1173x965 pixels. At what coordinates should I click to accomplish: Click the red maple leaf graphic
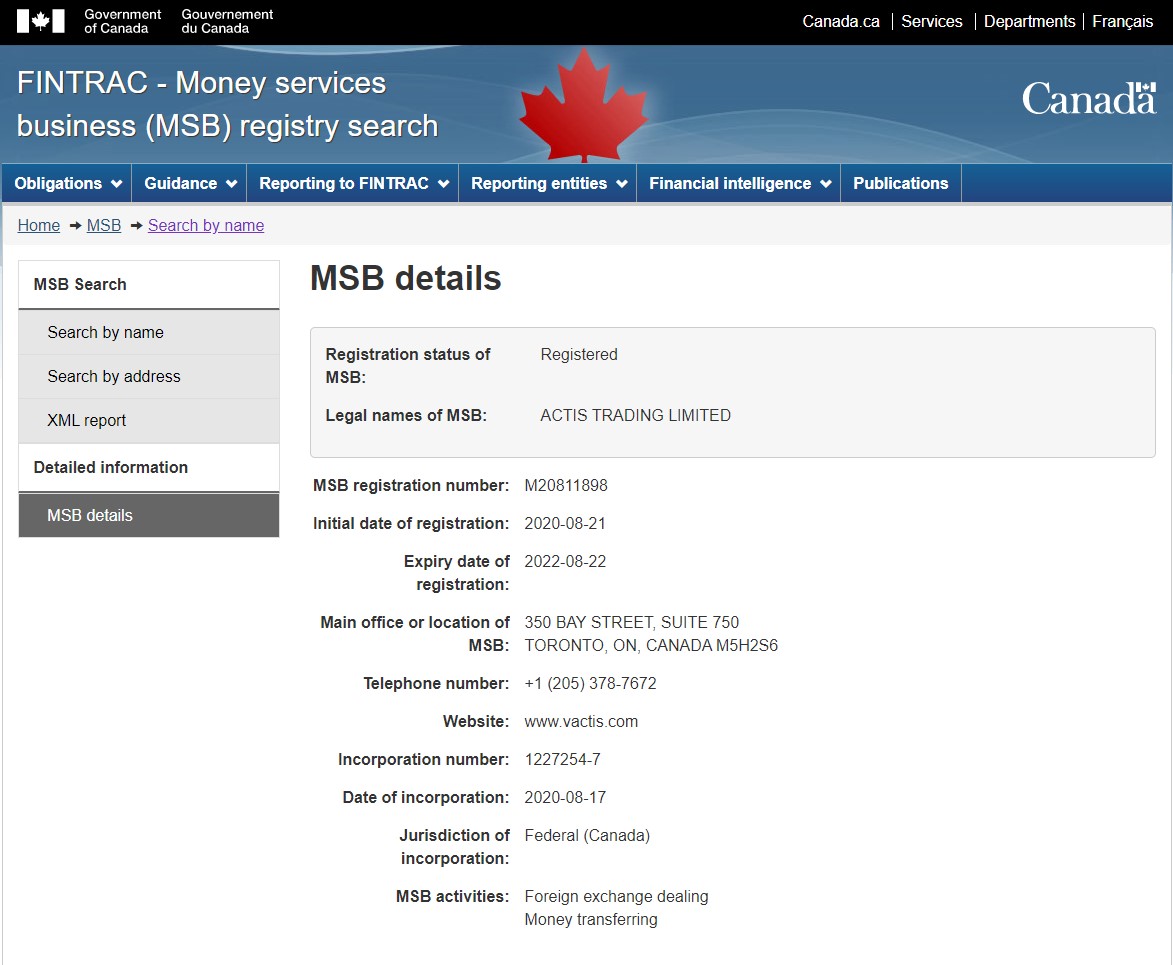pos(584,105)
